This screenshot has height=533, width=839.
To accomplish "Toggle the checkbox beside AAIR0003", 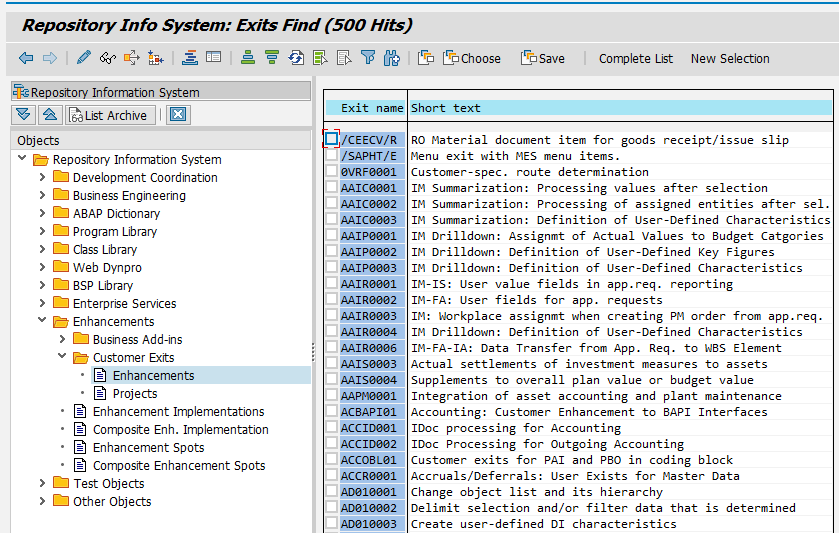I will click(331, 315).
